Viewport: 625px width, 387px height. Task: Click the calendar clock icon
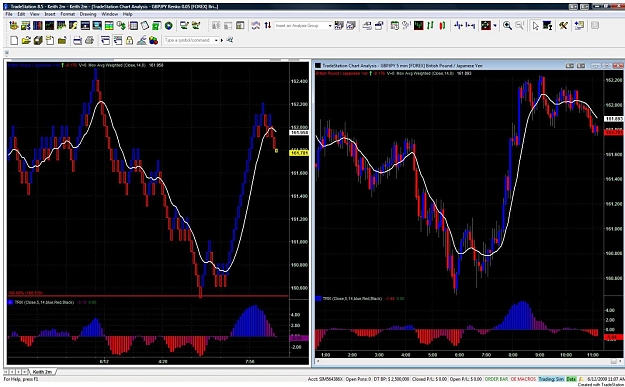click(x=395, y=26)
